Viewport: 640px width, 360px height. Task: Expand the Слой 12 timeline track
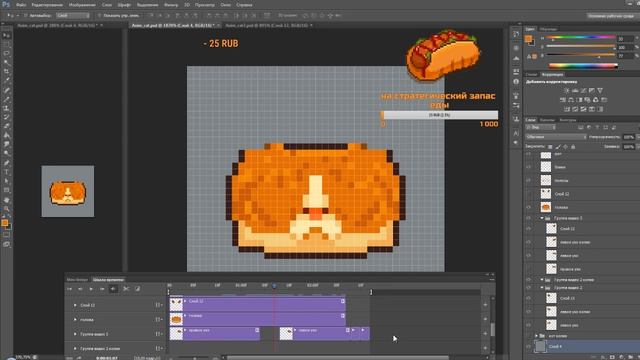(75, 305)
